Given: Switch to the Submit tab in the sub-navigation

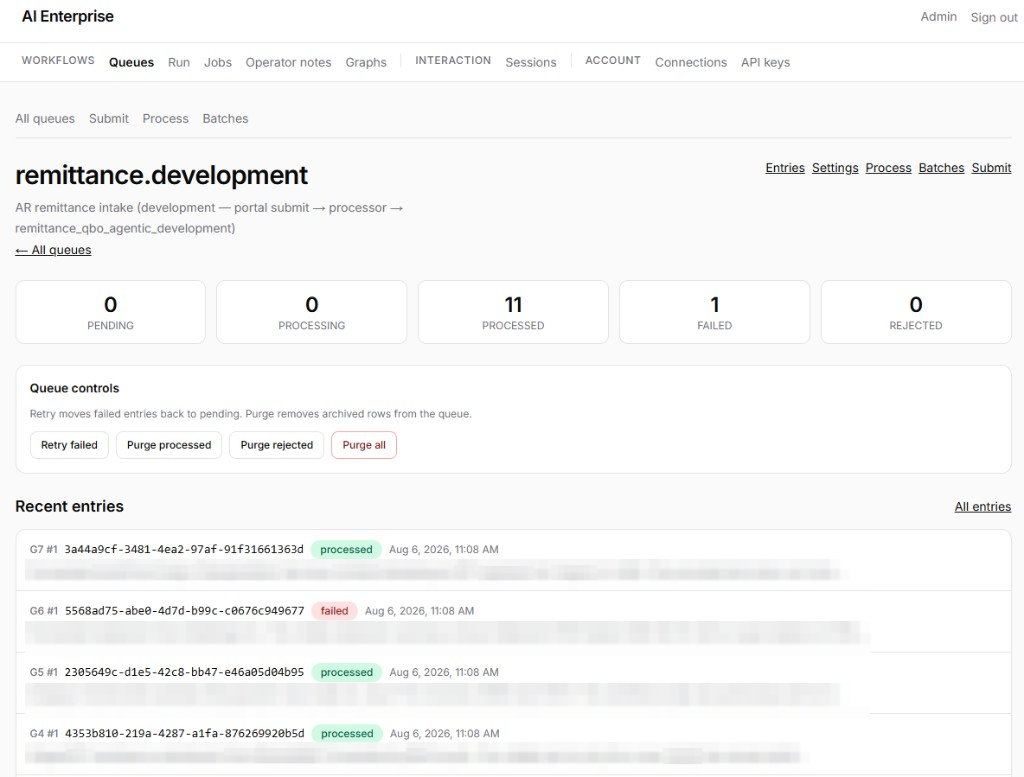Looking at the screenshot, I should click(108, 118).
